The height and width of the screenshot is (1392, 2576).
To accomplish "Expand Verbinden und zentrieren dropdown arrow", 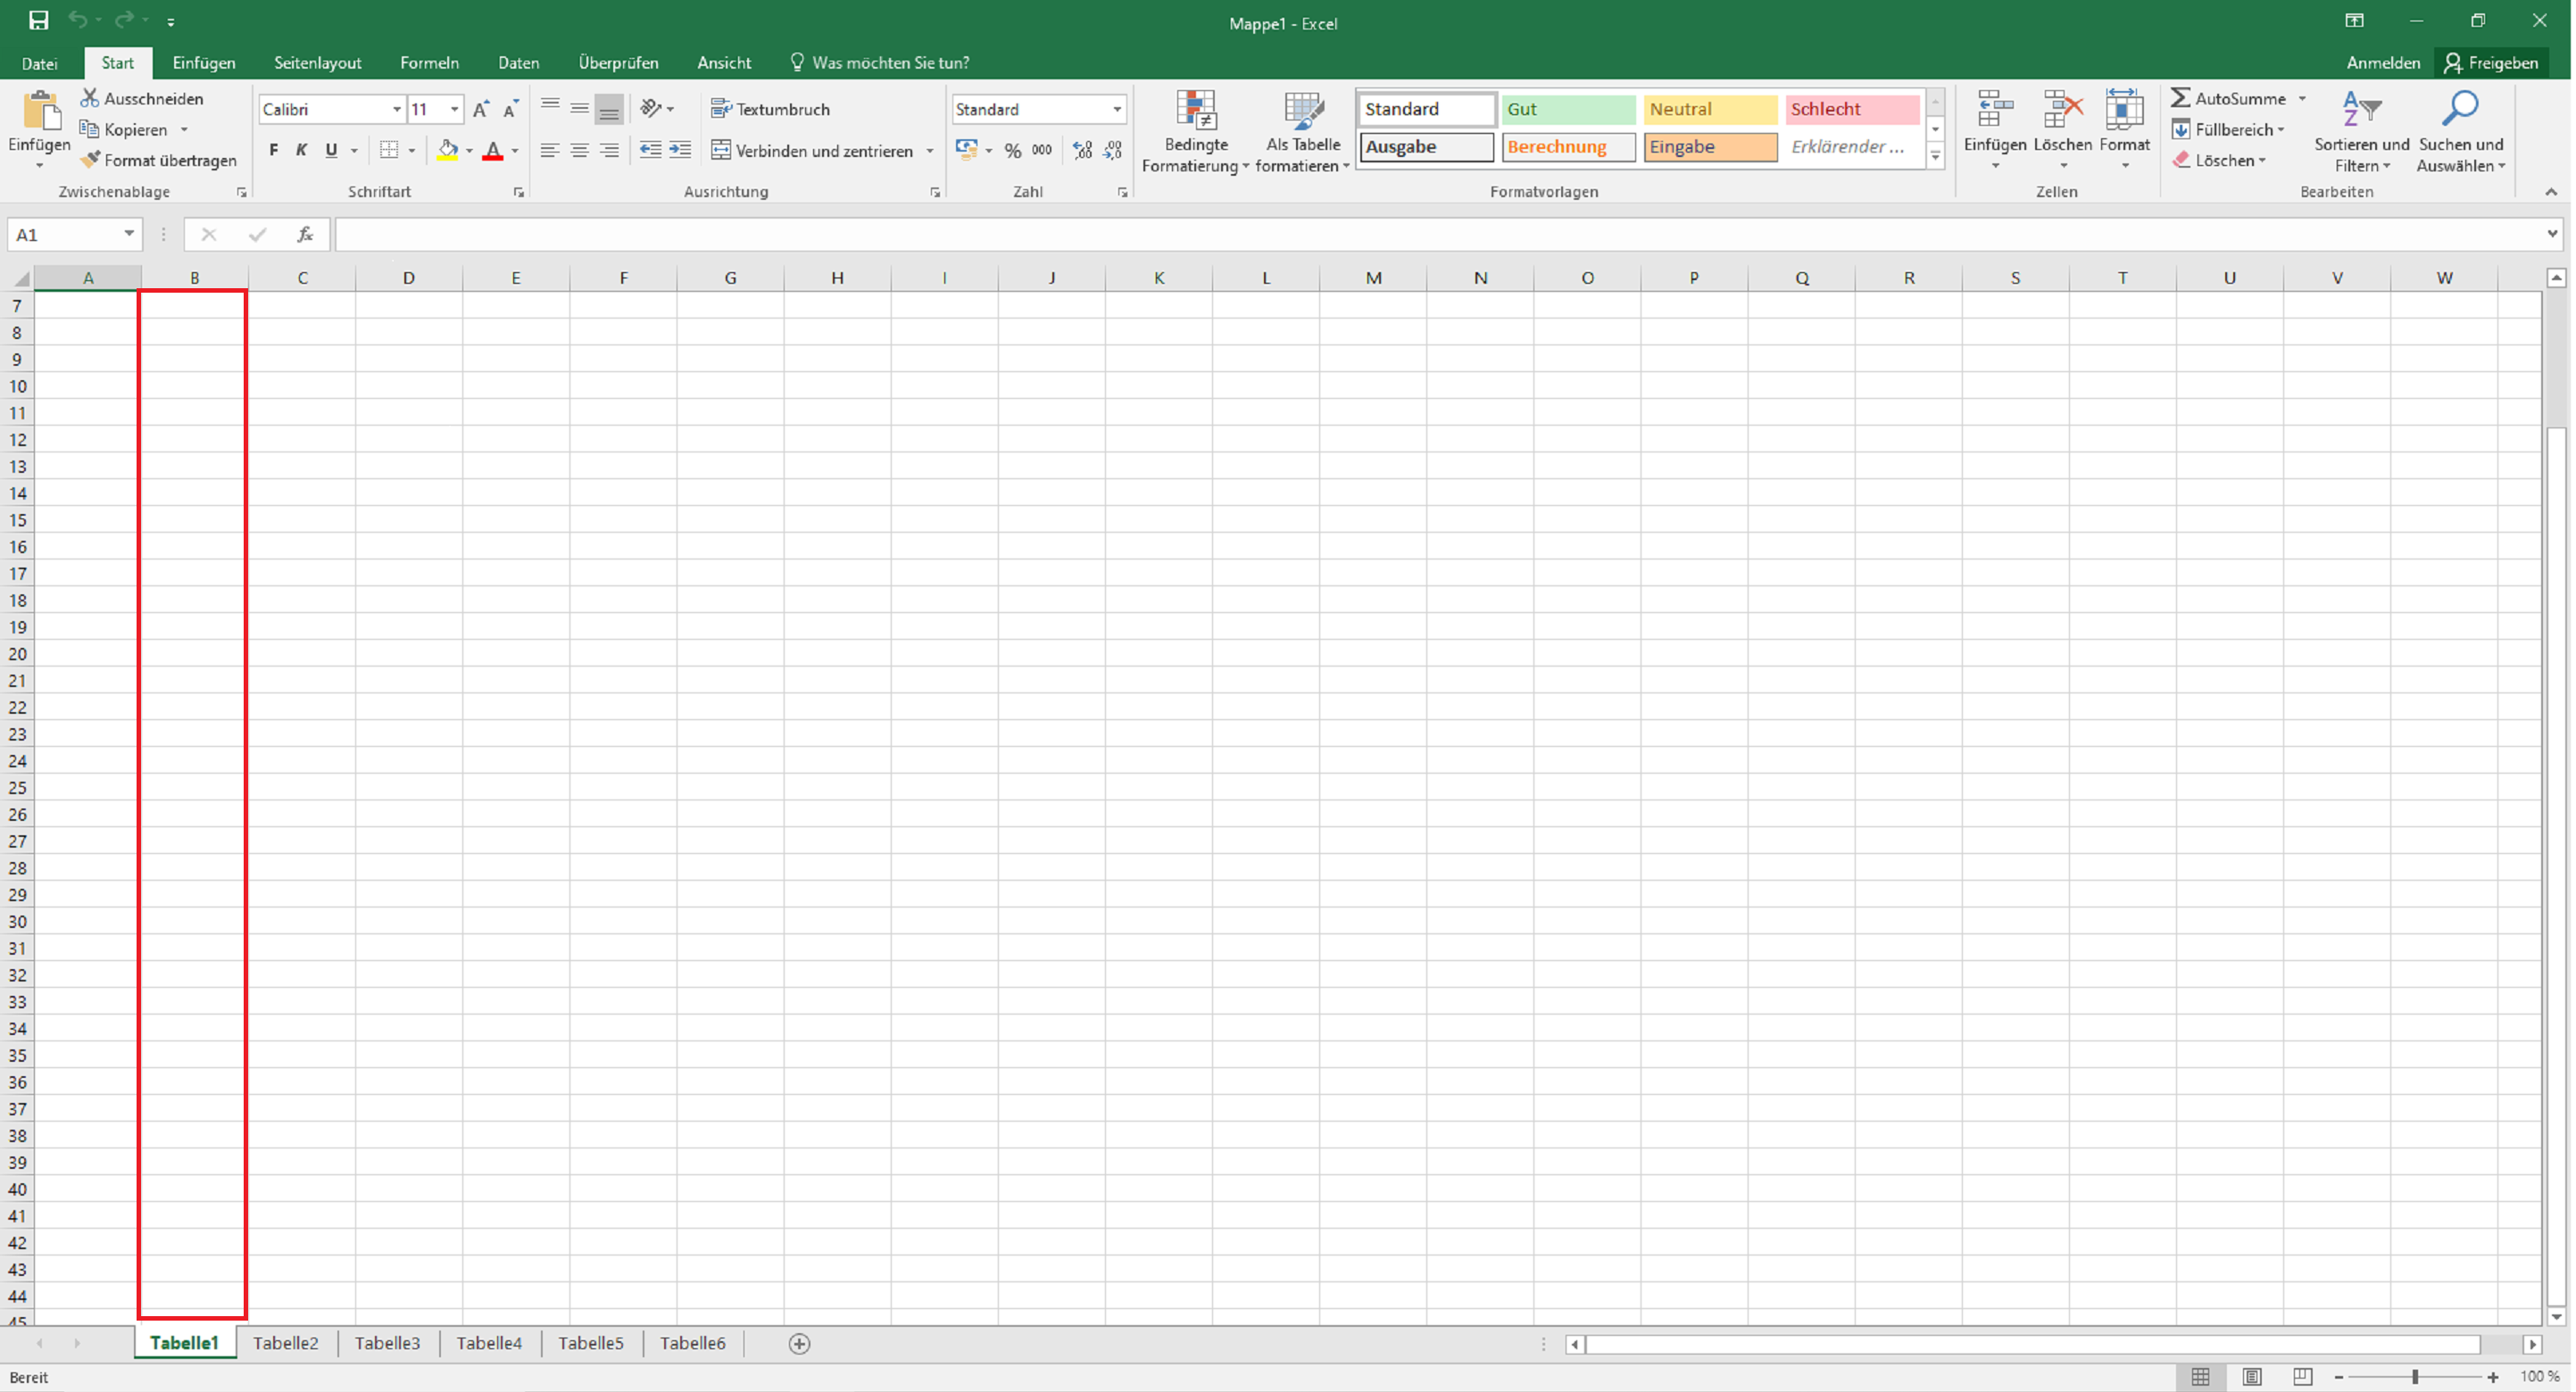I will (x=930, y=151).
